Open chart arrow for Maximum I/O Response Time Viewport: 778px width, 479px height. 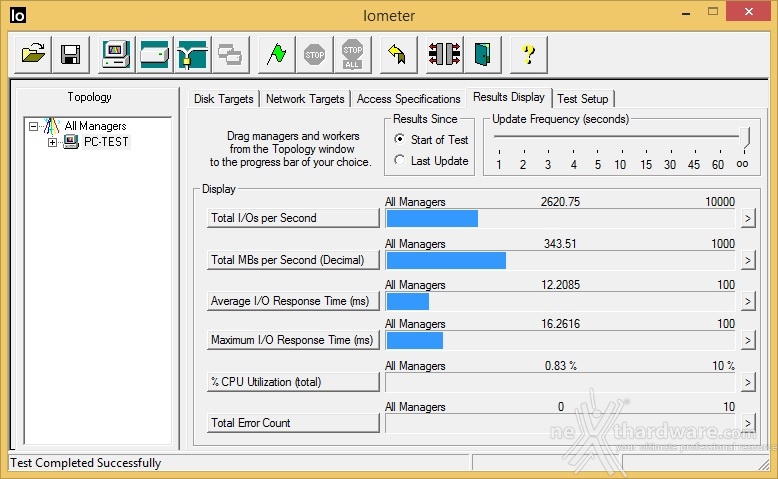tap(748, 340)
